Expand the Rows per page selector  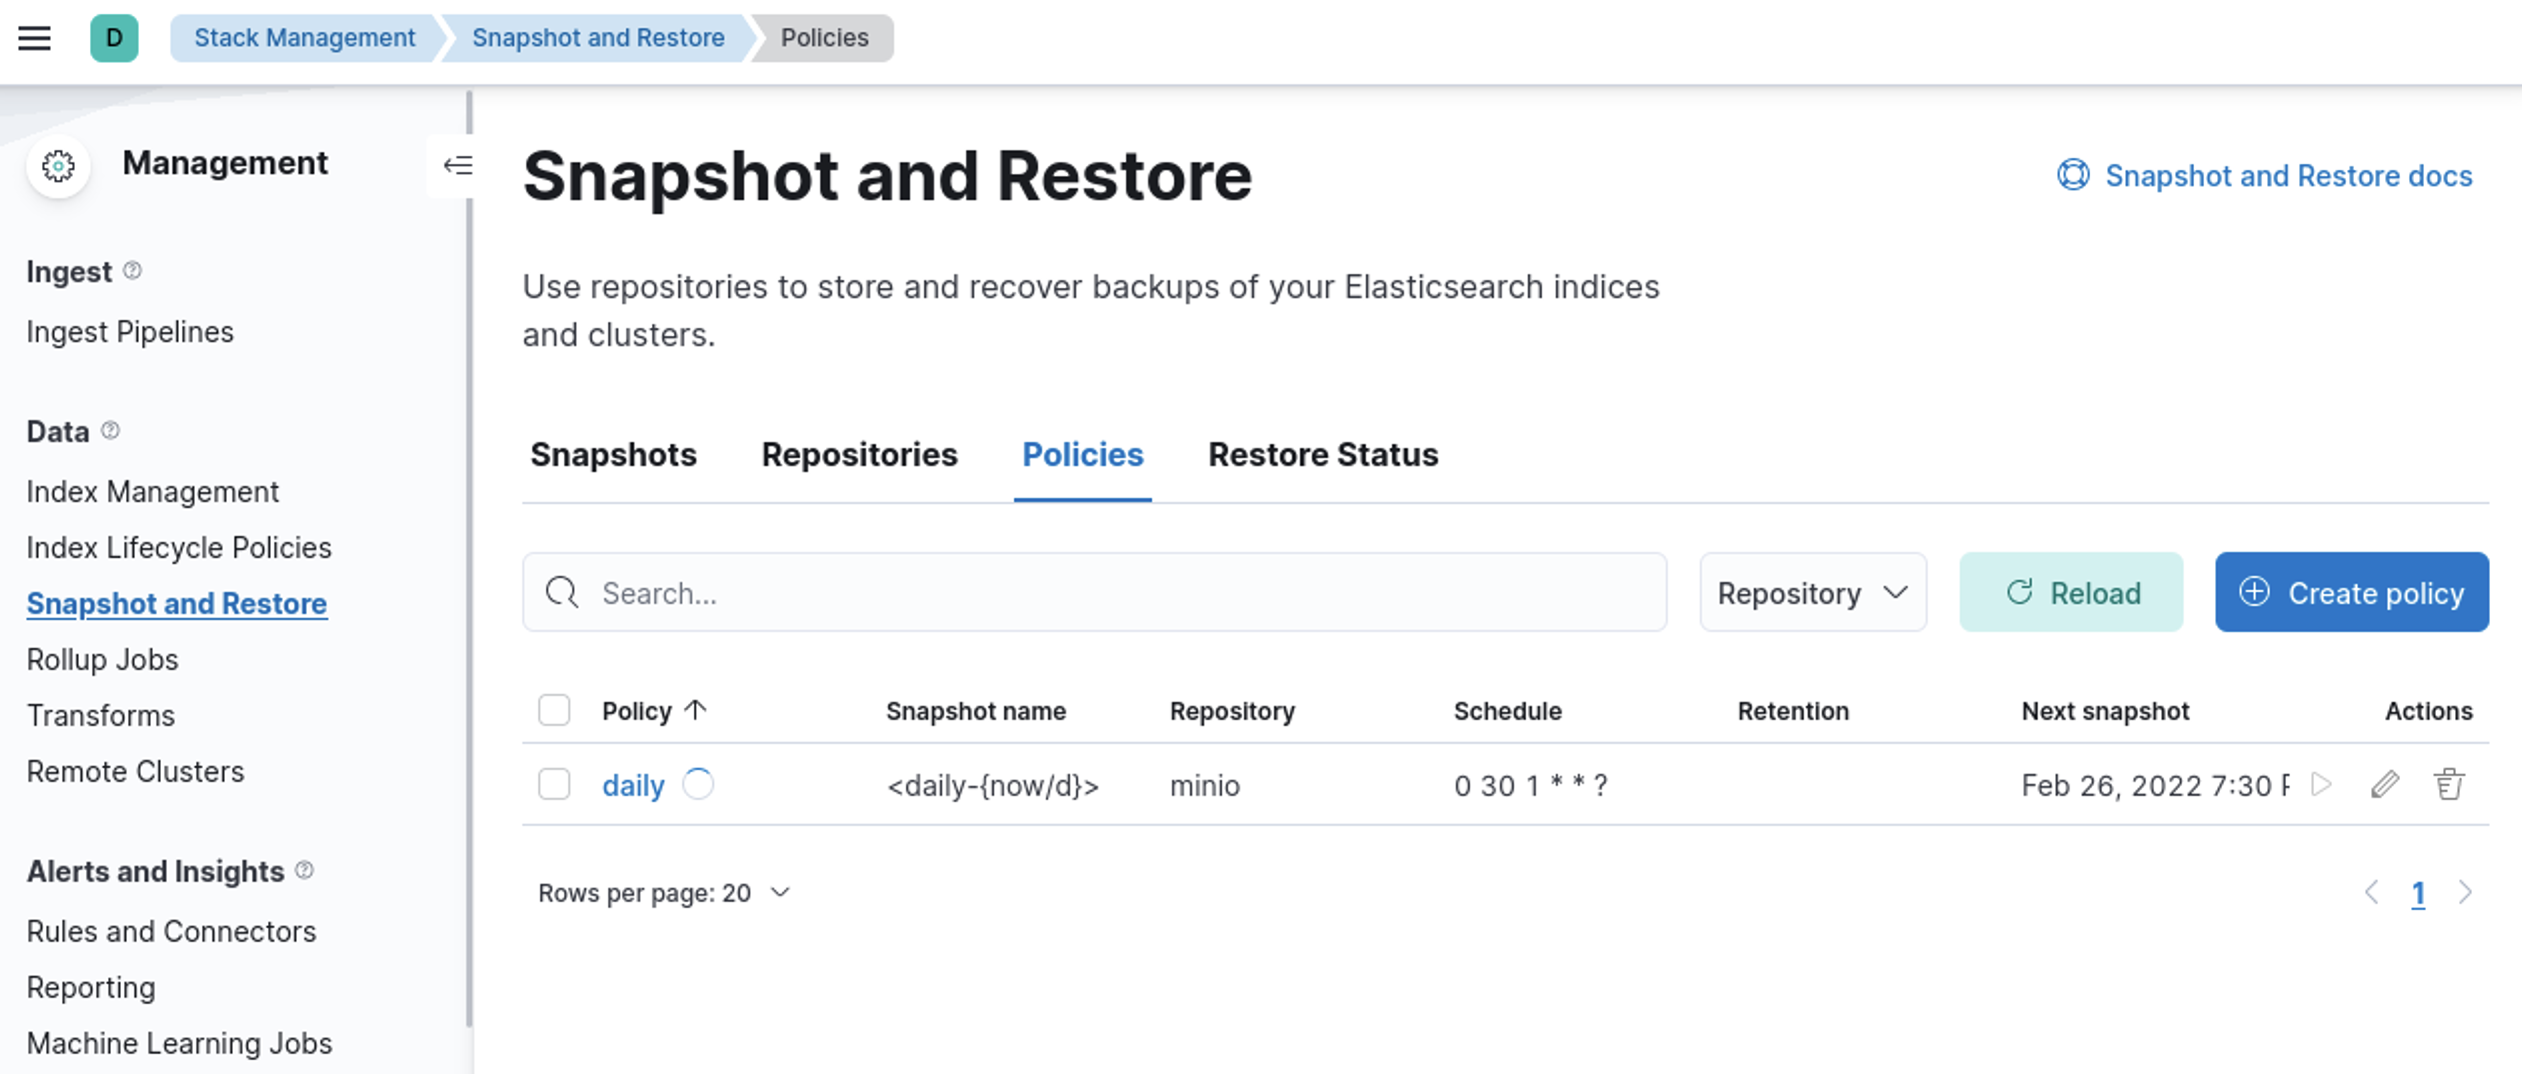click(664, 893)
